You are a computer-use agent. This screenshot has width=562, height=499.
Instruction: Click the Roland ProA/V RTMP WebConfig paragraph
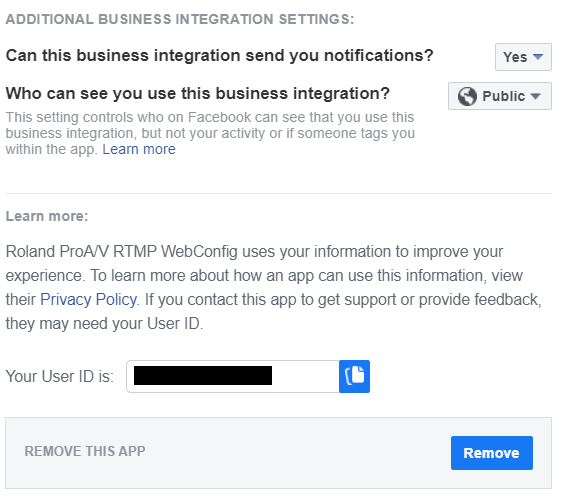click(273, 287)
